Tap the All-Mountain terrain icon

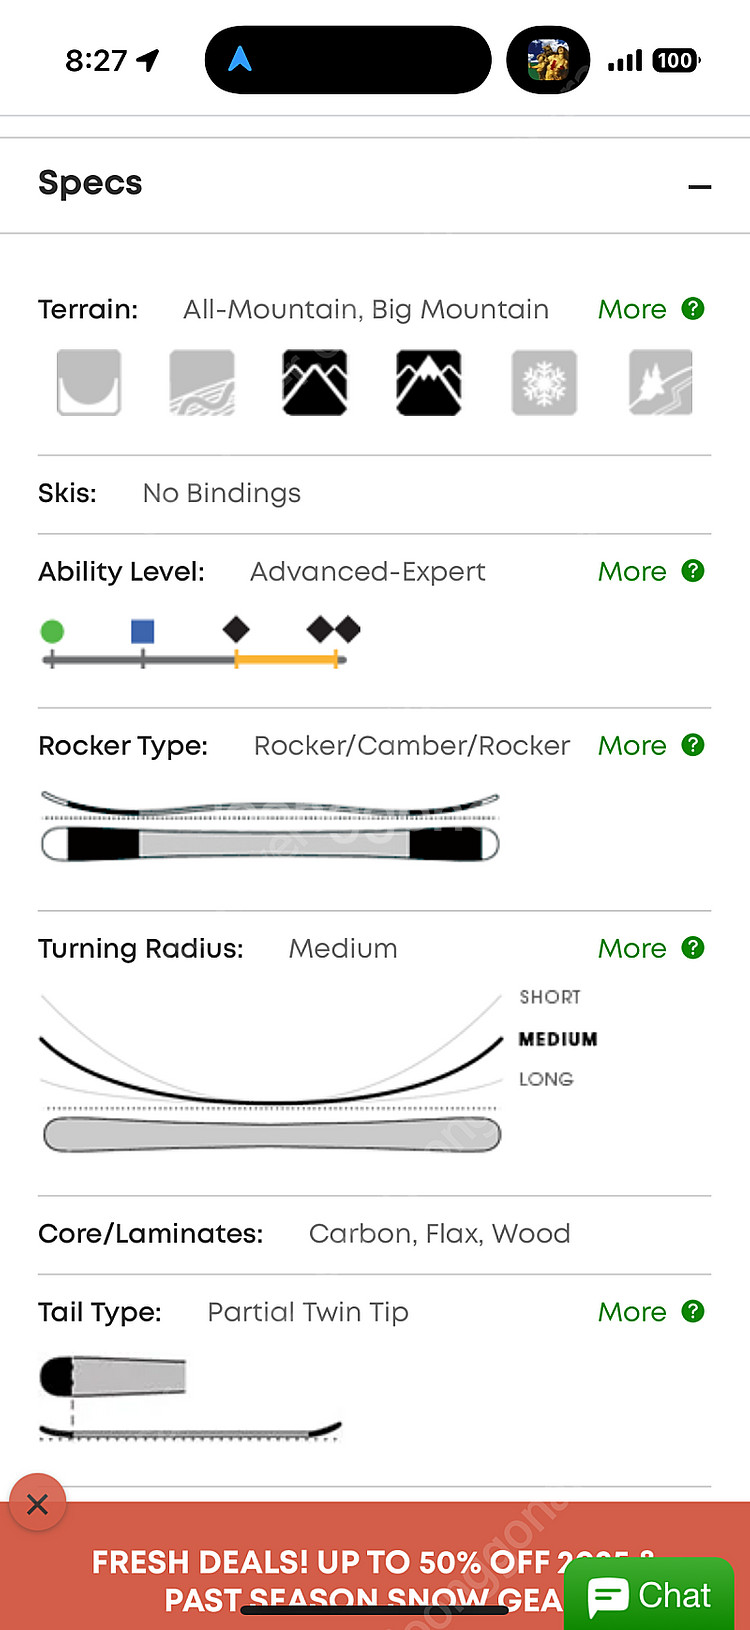pos(315,382)
